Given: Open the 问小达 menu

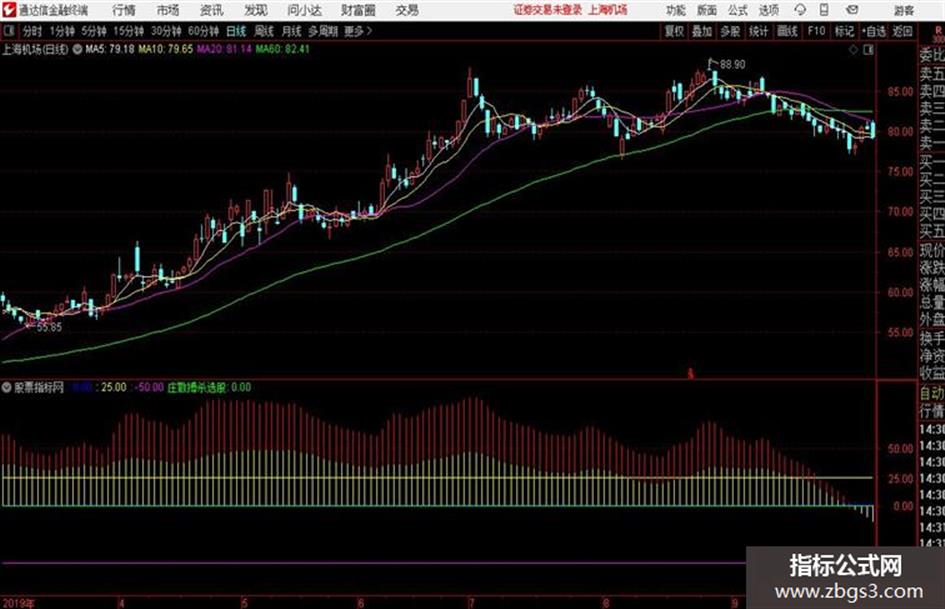Looking at the screenshot, I should [x=304, y=10].
